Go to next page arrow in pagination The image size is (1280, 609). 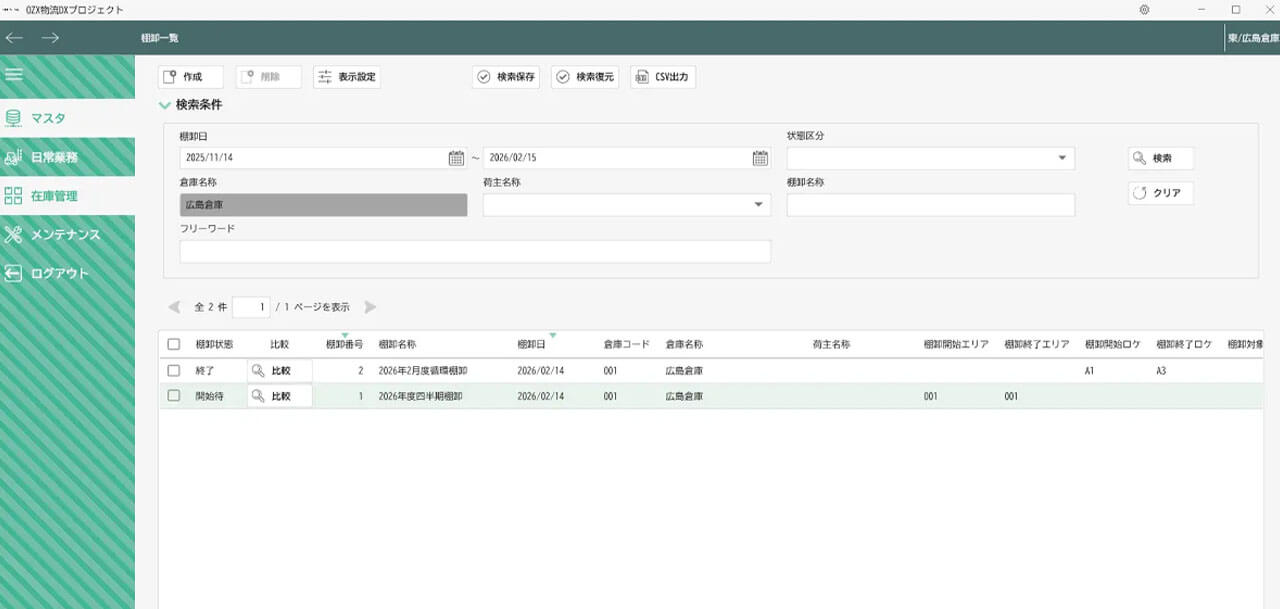(x=371, y=307)
